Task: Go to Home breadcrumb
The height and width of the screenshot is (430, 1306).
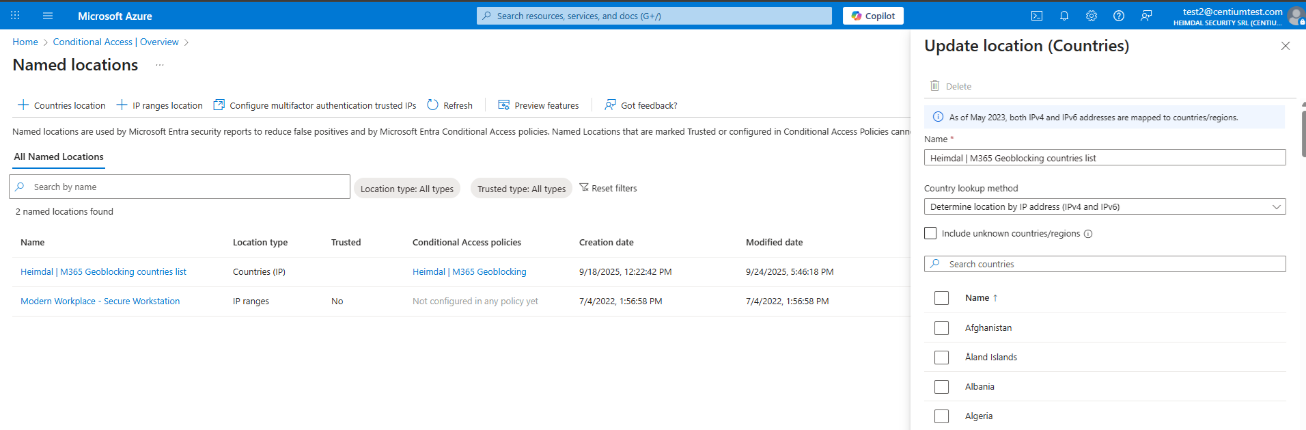Action: coord(25,42)
